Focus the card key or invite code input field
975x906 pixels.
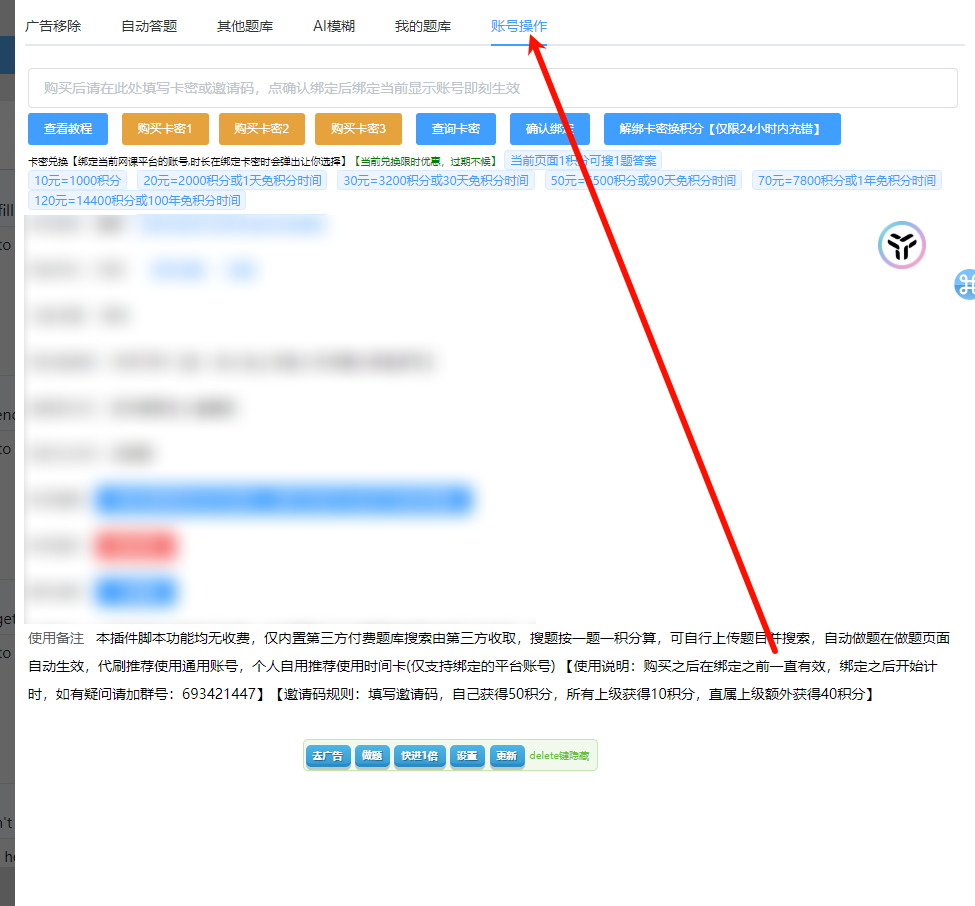pyautogui.click(x=492, y=88)
